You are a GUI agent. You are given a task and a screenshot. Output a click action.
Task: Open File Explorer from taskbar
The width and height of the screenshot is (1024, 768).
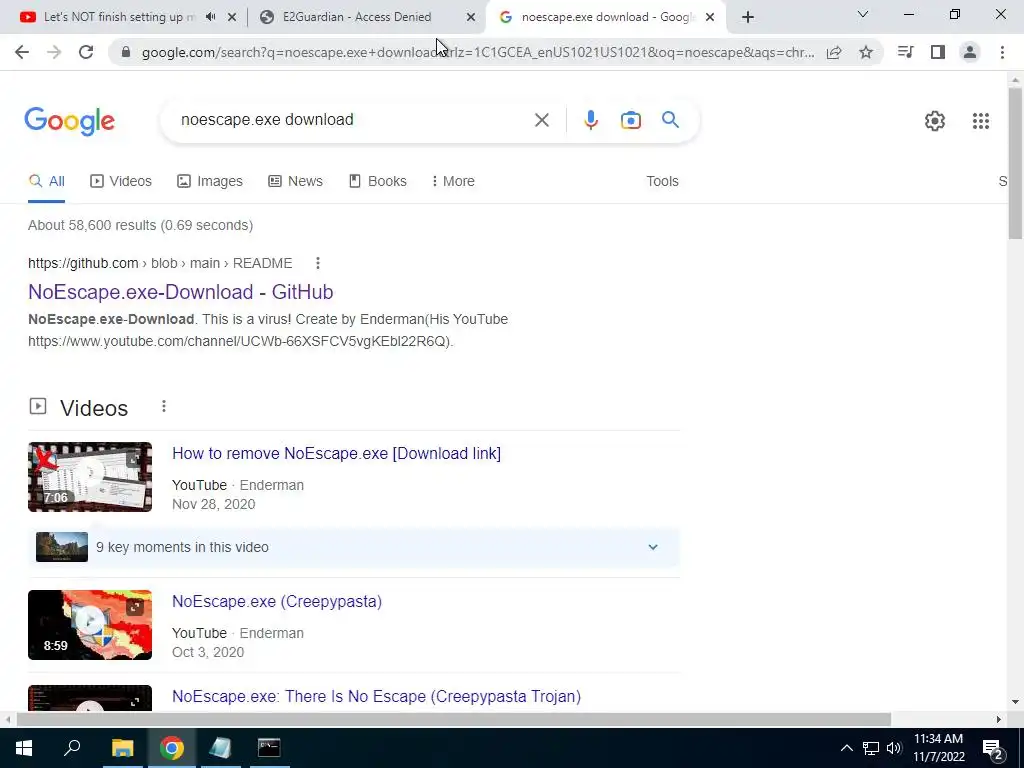point(122,748)
